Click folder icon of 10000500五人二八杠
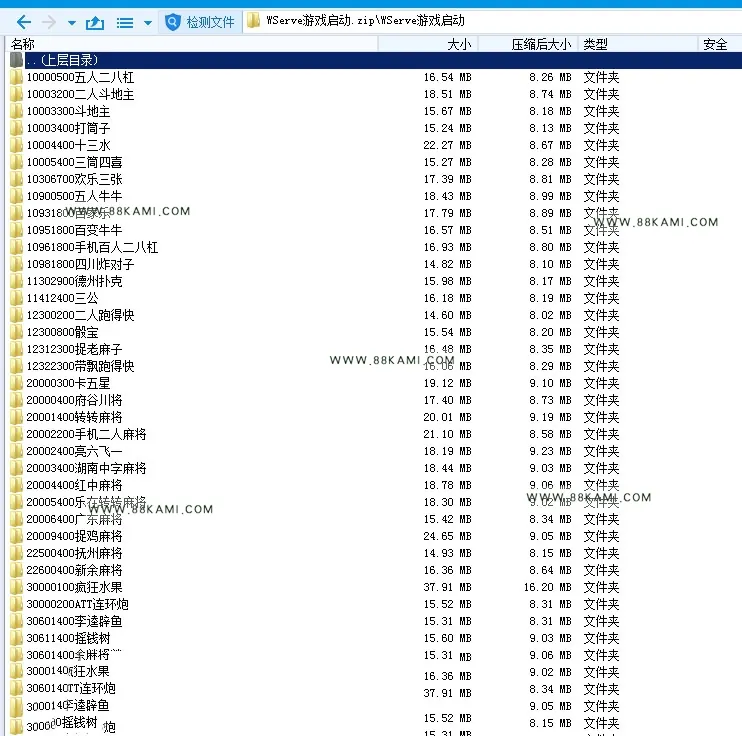 [x=16, y=77]
